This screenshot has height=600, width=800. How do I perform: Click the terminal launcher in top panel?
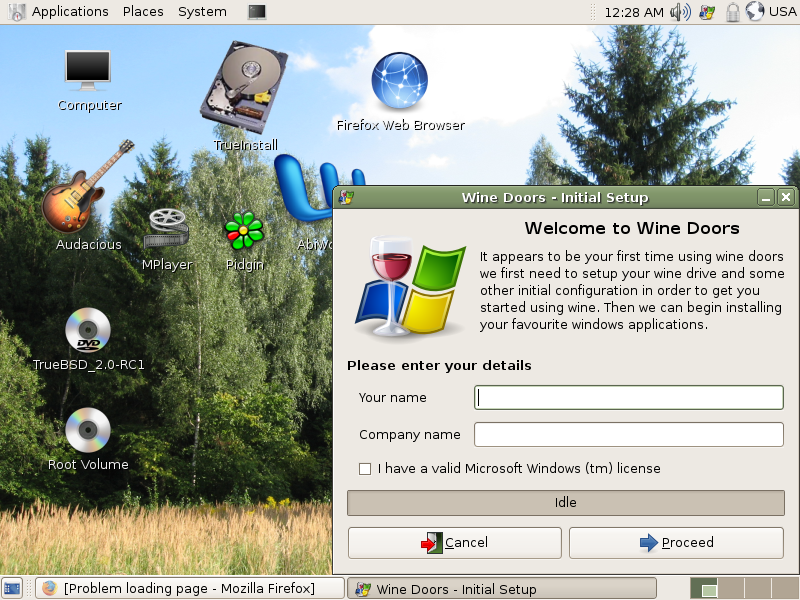point(257,12)
